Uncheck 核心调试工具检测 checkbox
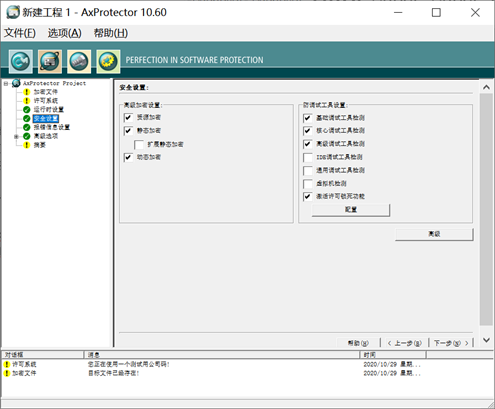 [308, 131]
